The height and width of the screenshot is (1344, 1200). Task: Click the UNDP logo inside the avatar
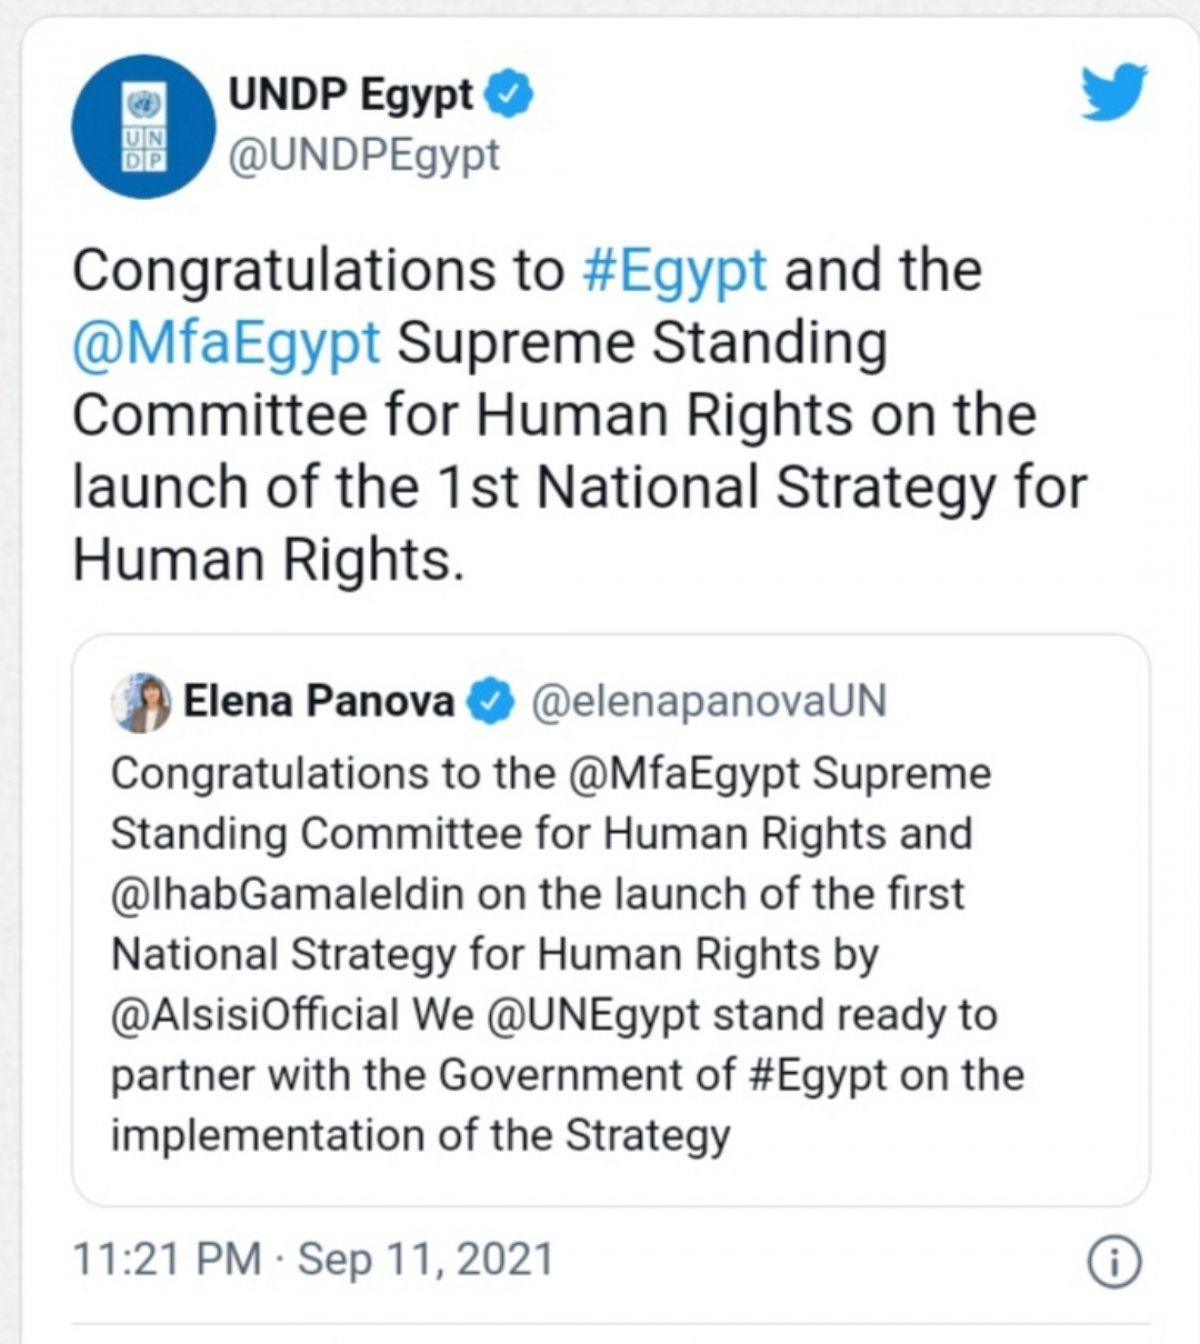[x=142, y=125]
